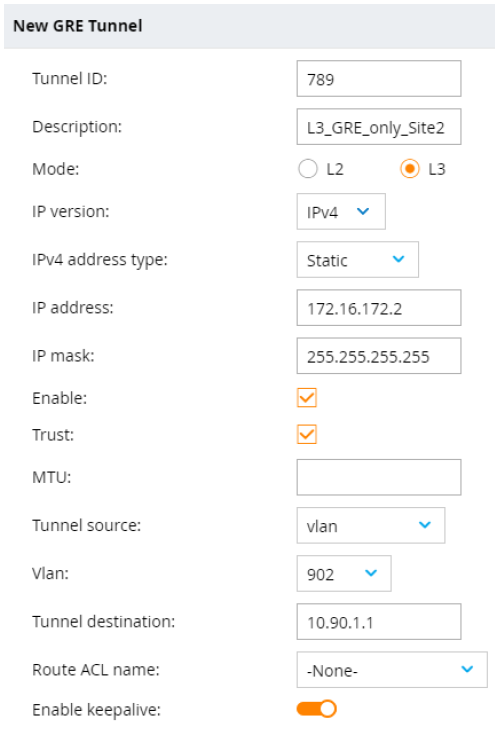The height and width of the screenshot is (734, 502).
Task: Click the Description text field
Action: [x=379, y=127]
